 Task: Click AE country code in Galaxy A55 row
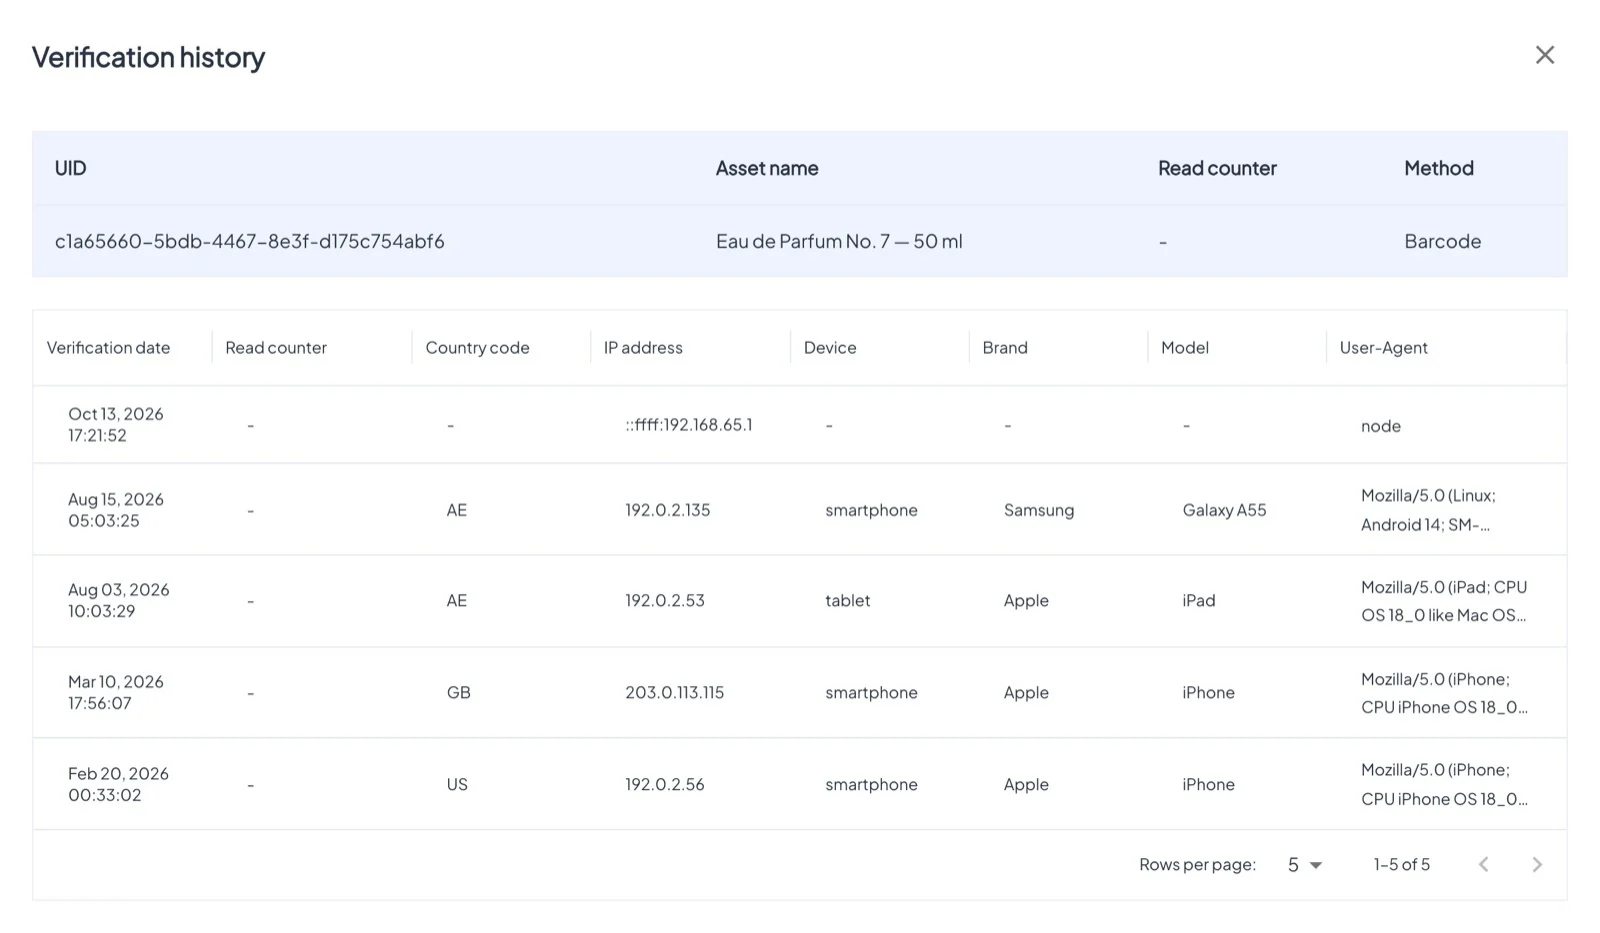click(456, 510)
